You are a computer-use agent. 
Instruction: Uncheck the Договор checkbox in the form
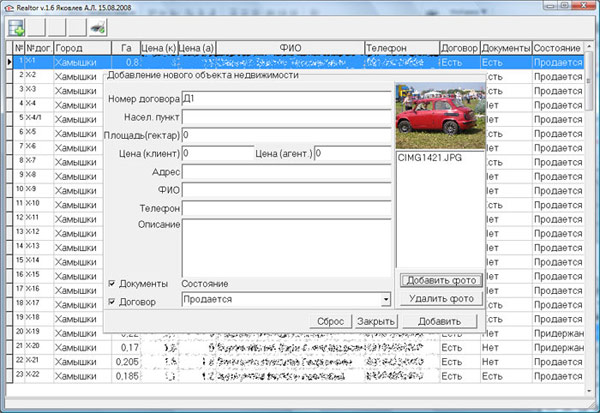point(112,302)
